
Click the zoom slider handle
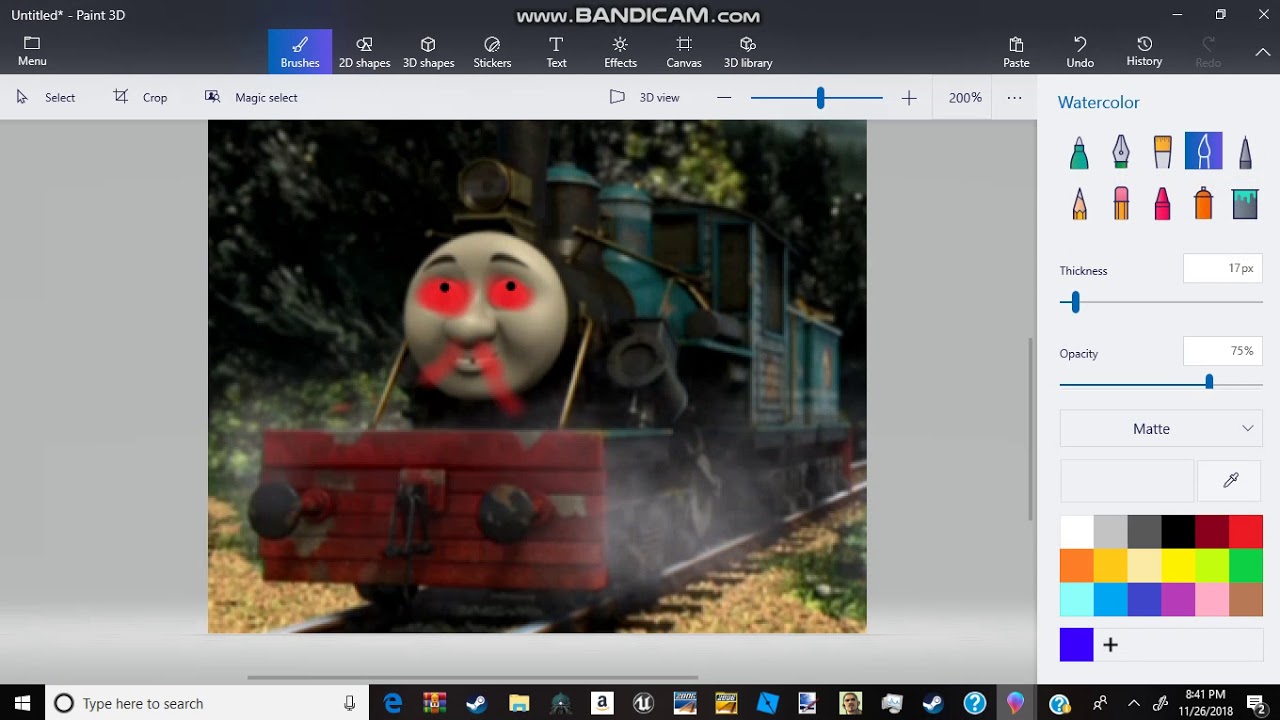[x=820, y=97]
